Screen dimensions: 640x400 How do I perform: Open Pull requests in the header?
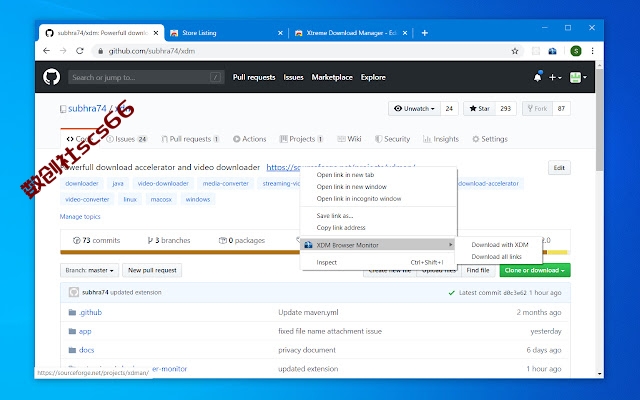click(254, 77)
